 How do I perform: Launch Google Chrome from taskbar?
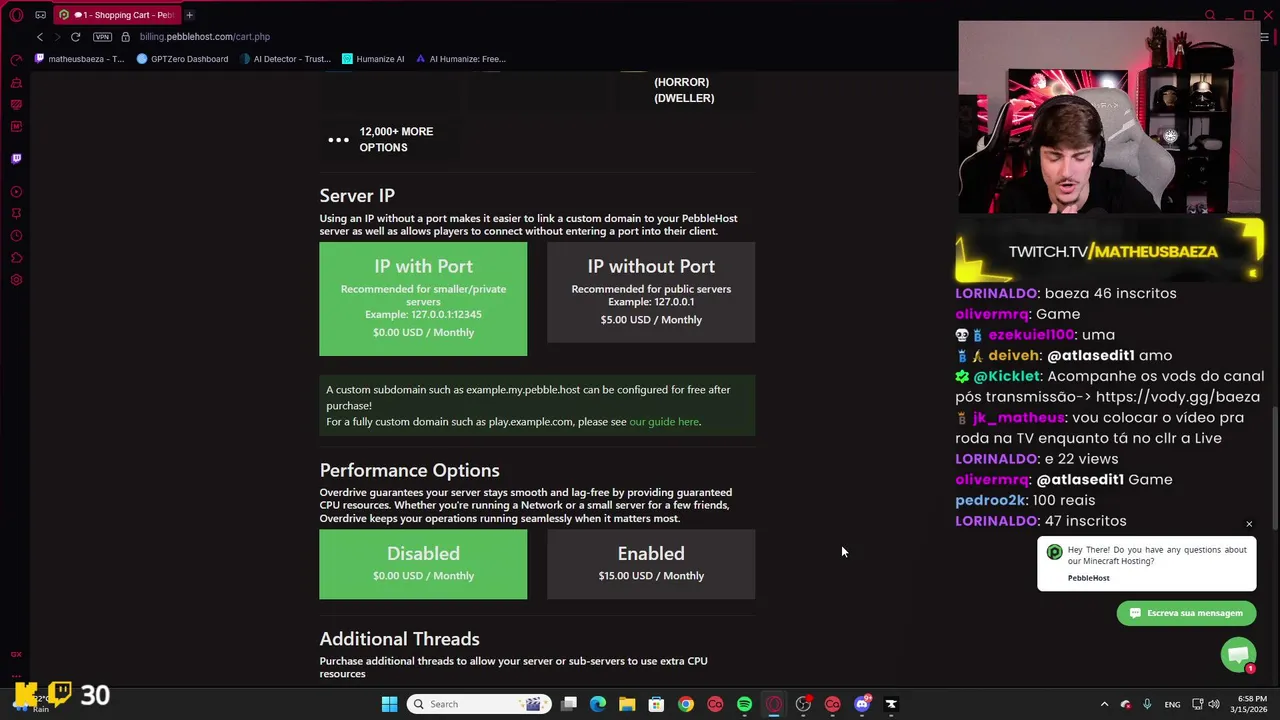coord(686,704)
